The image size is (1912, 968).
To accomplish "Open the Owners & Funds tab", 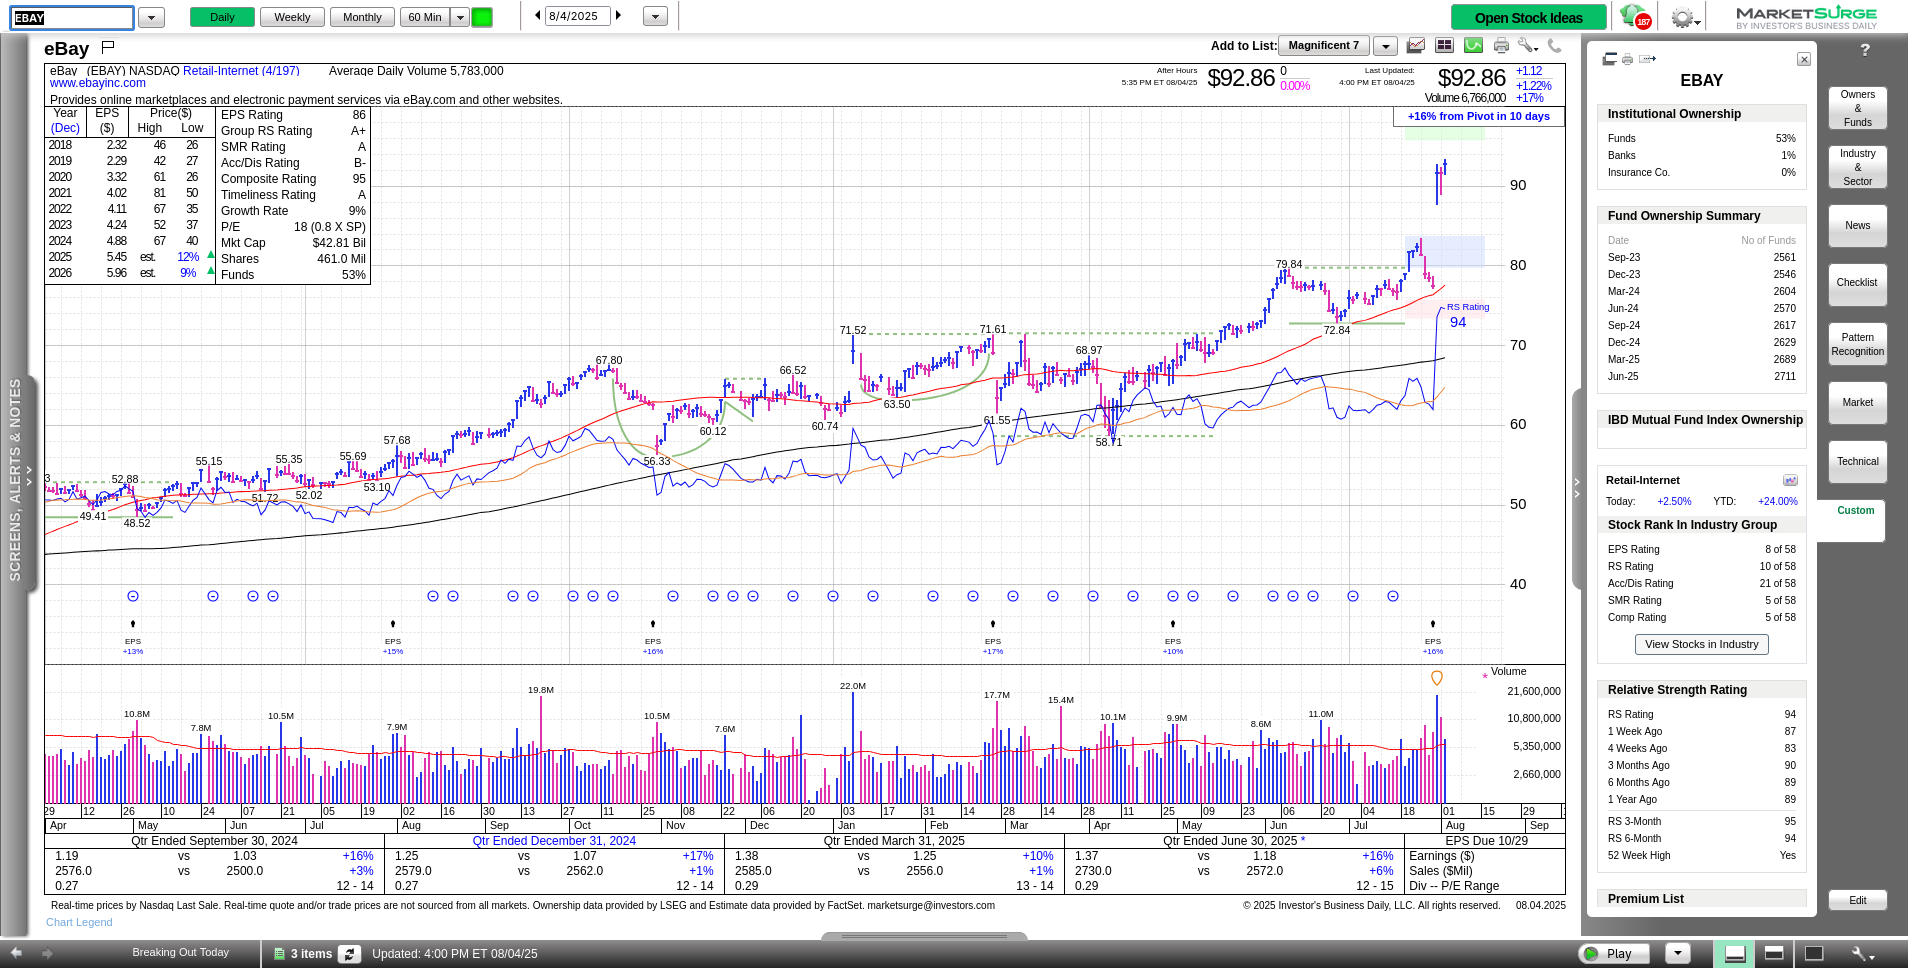I will coord(1857,108).
